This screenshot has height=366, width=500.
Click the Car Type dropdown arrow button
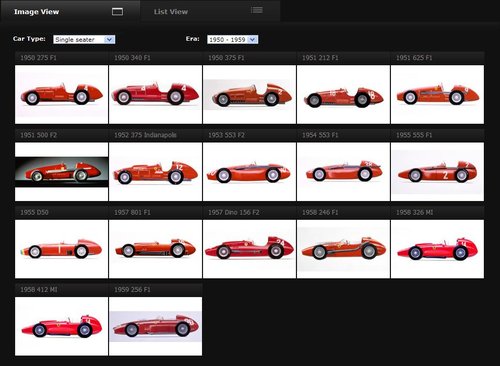pos(110,39)
